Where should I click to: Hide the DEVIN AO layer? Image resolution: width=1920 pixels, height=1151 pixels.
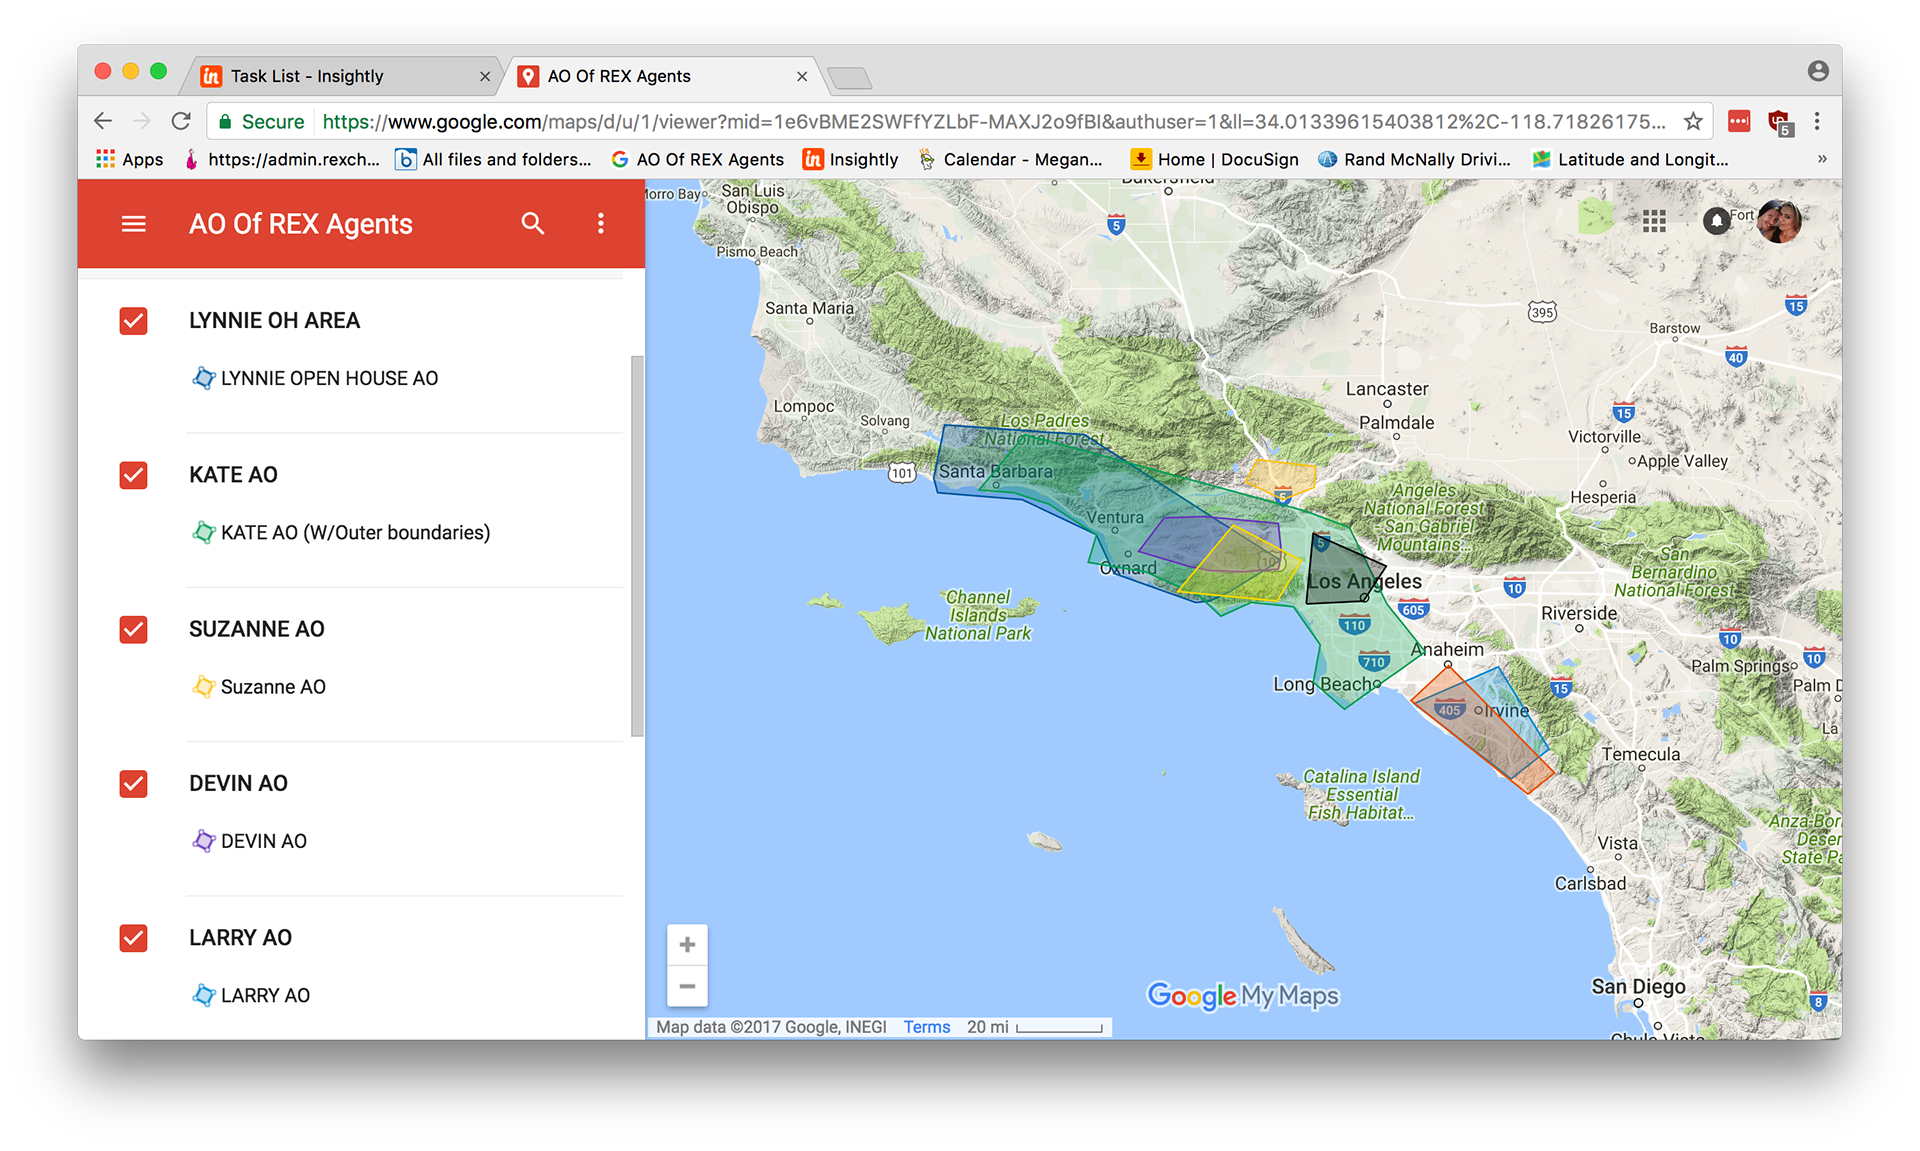[x=133, y=784]
